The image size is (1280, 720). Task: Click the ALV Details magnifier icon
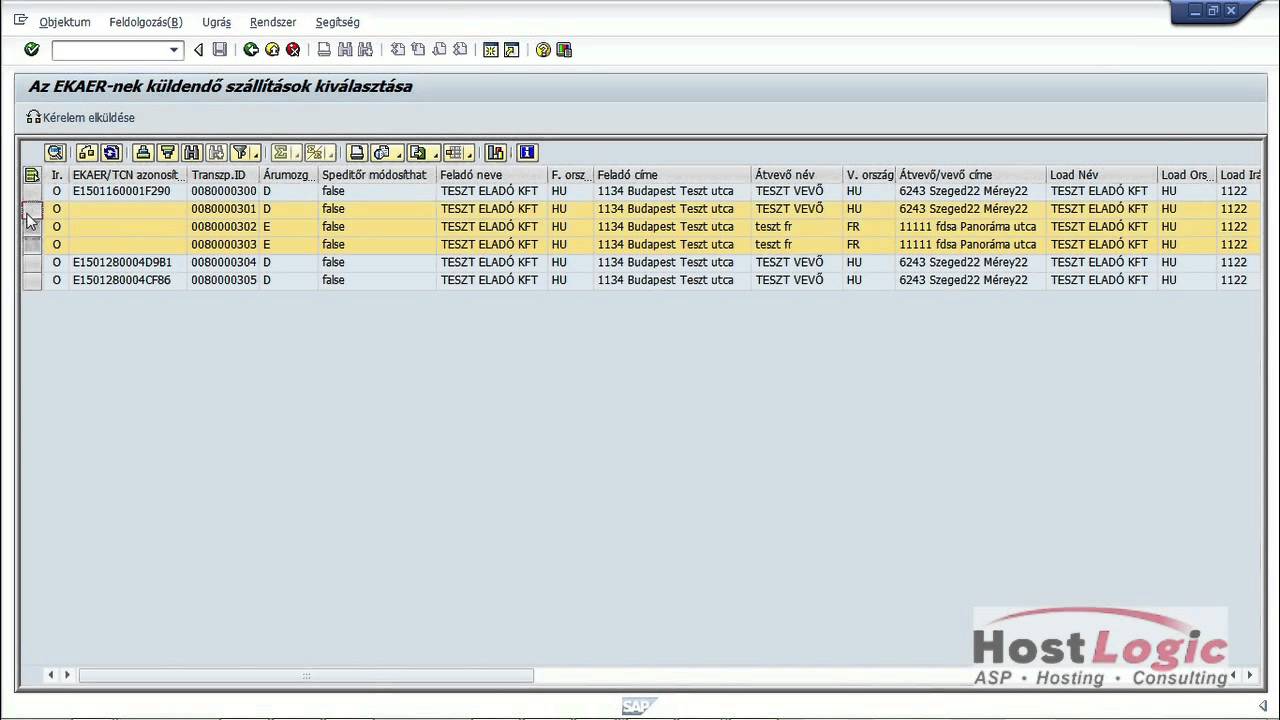coord(55,153)
